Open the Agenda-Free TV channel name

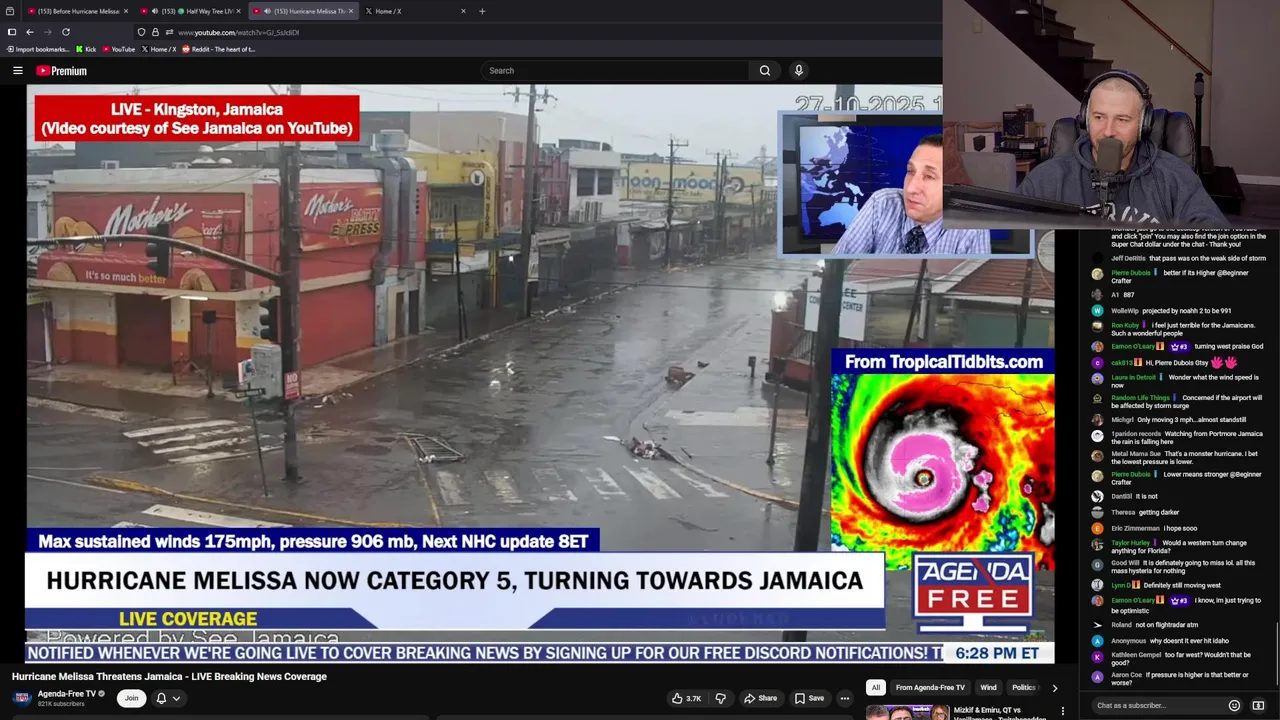(67, 694)
